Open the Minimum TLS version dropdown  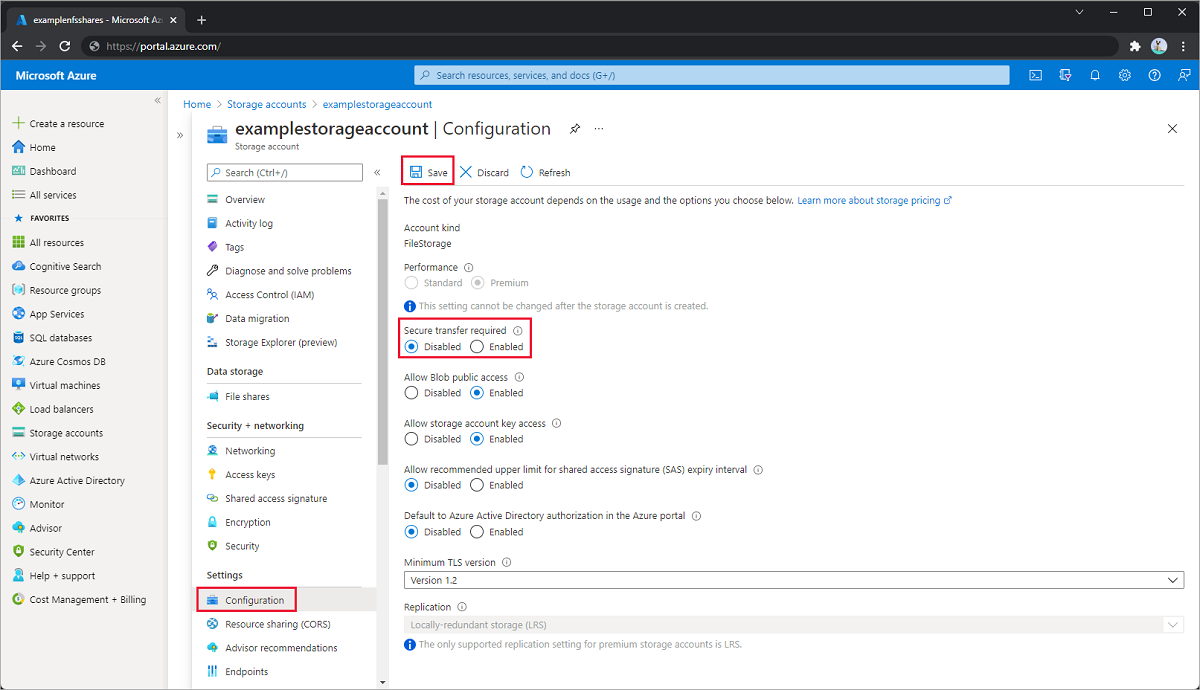[x=794, y=580]
